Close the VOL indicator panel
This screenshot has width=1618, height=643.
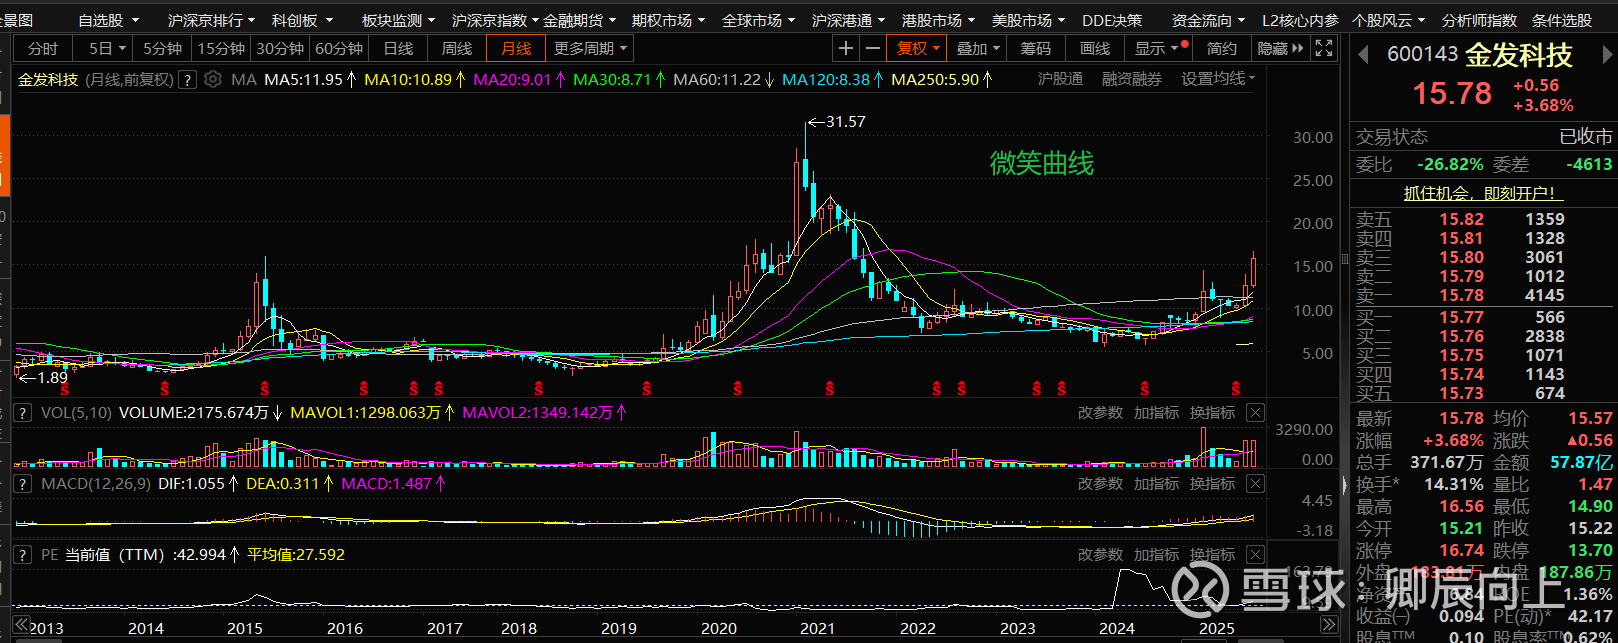[x=1255, y=413]
